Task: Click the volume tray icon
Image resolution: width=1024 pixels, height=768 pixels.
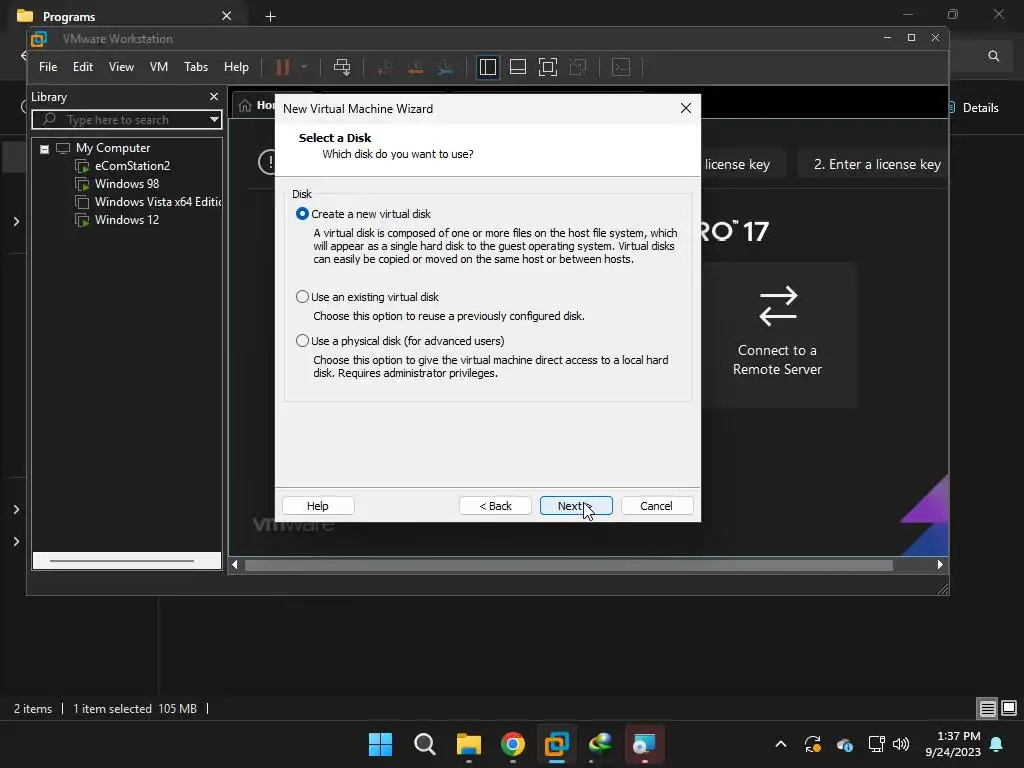Action: click(901, 744)
